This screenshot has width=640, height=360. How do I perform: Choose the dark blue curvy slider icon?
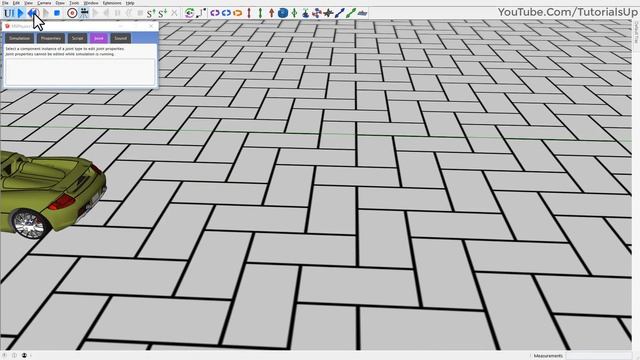[x=340, y=13]
